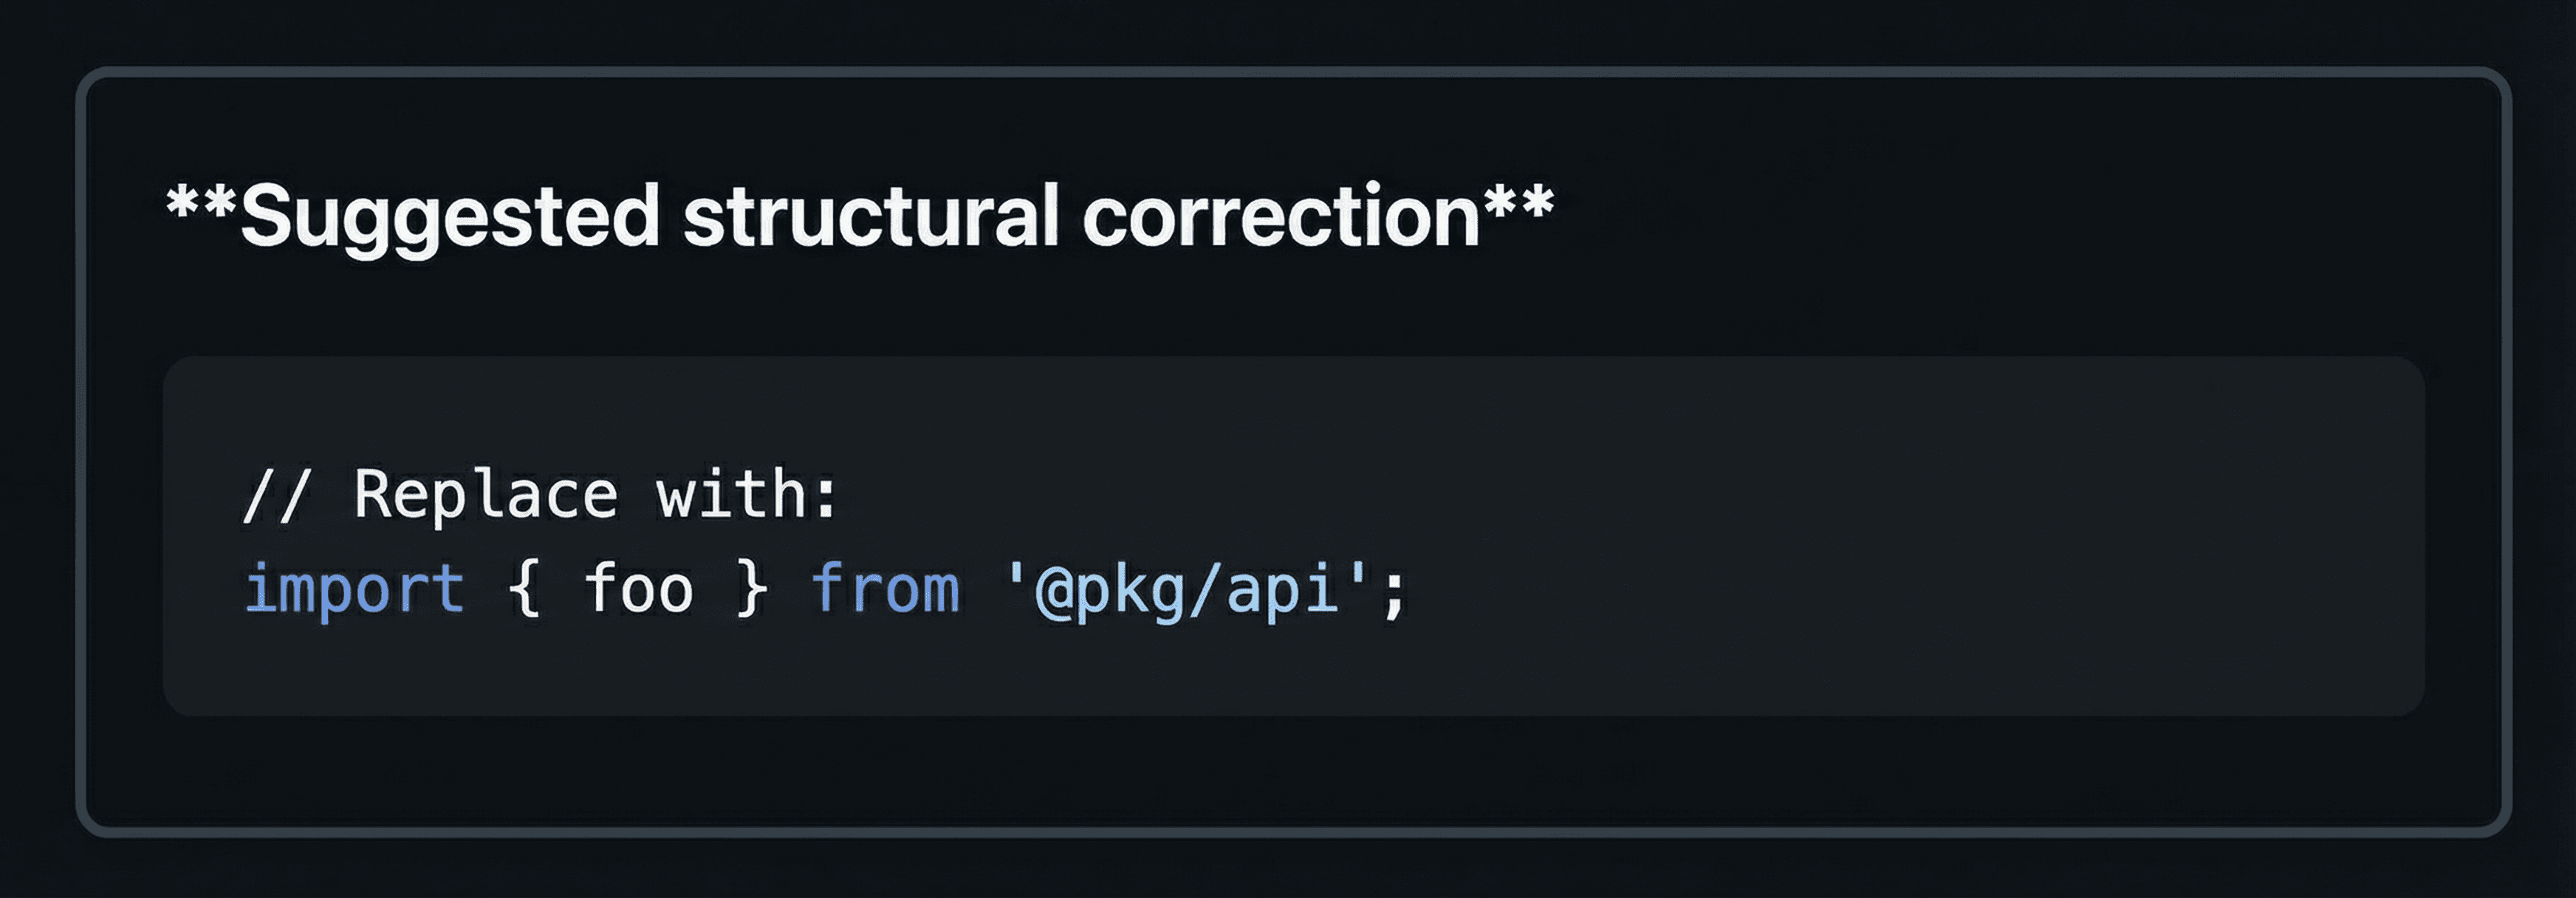Click the word "with:" in the comment
This screenshot has width=2576, height=898.
click(x=746, y=494)
